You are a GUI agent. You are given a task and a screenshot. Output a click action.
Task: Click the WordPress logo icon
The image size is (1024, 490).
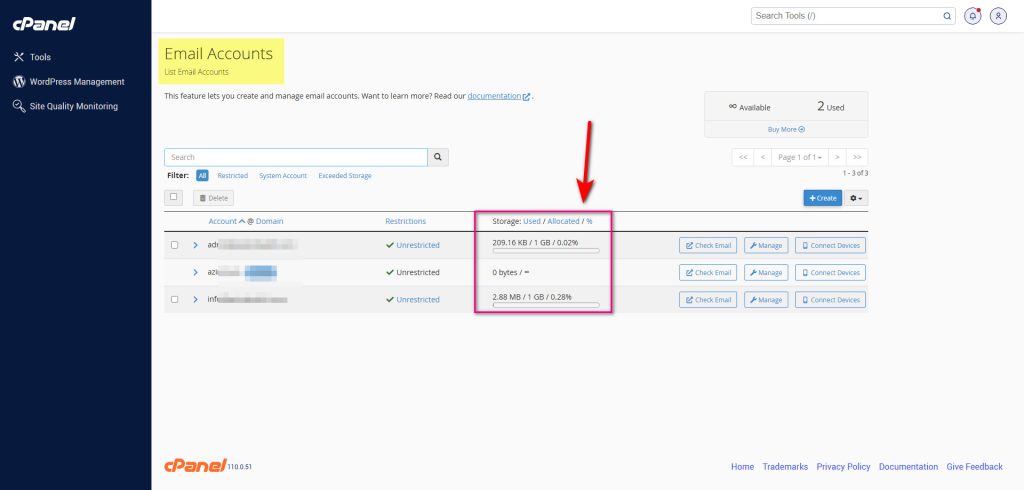coord(19,82)
